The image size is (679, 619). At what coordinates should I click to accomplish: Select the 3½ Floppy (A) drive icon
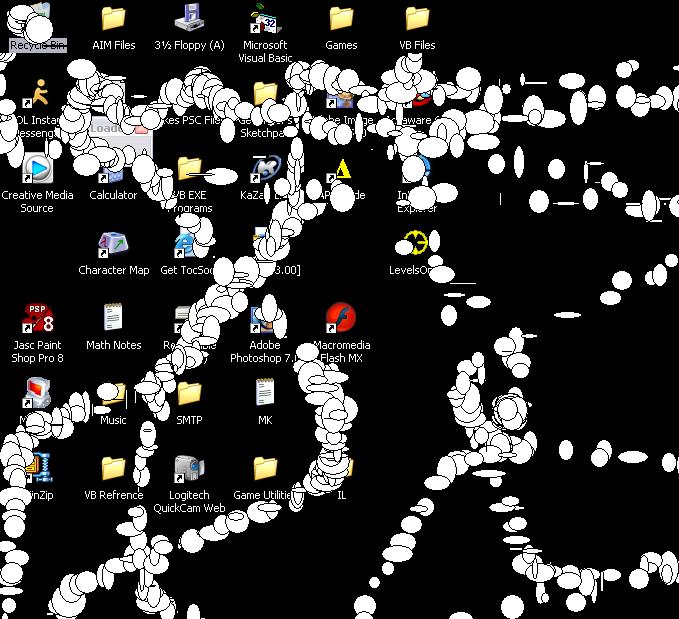[189, 19]
